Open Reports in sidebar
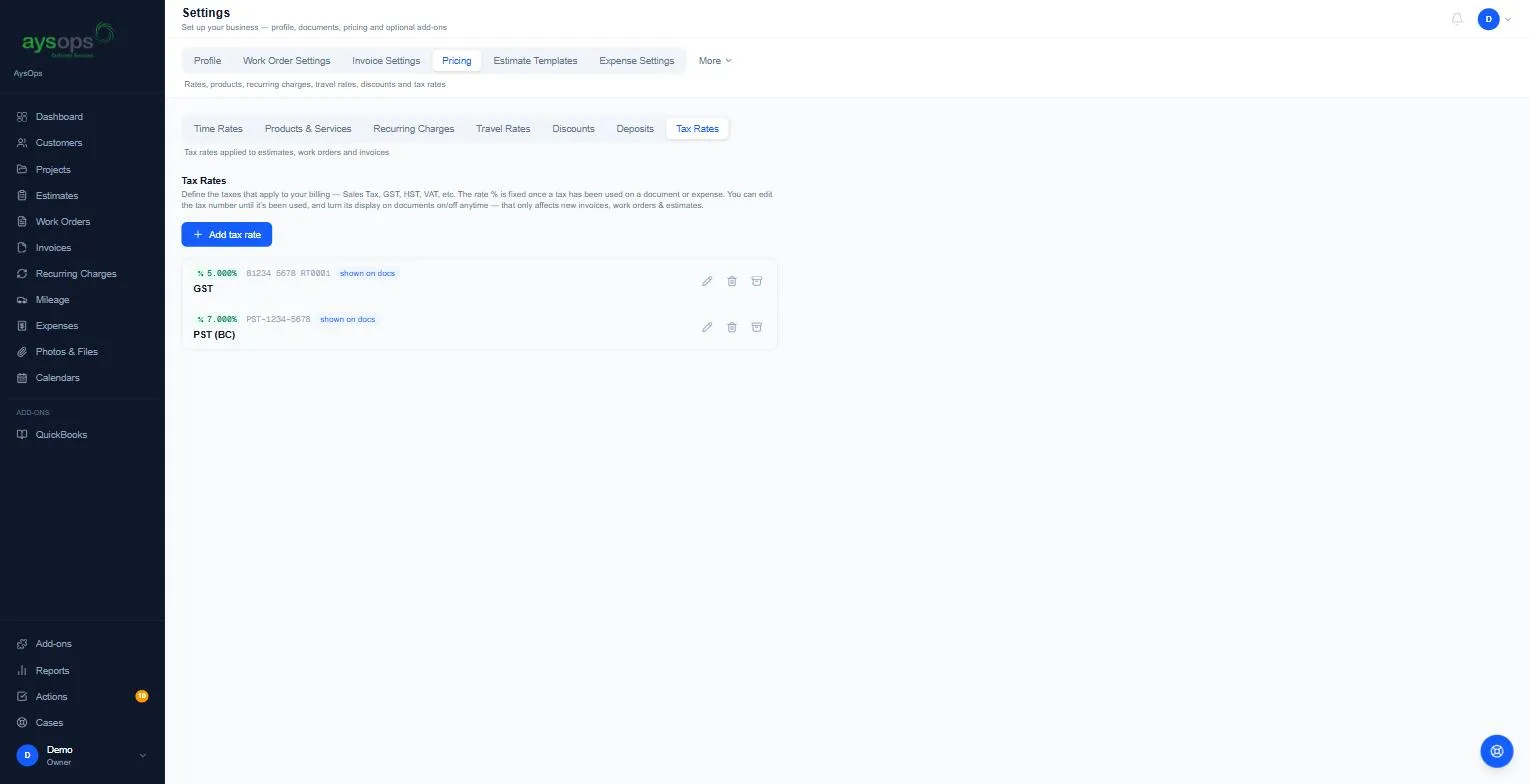The width and height of the screenshot is (1530, 784). click(82, 670)
